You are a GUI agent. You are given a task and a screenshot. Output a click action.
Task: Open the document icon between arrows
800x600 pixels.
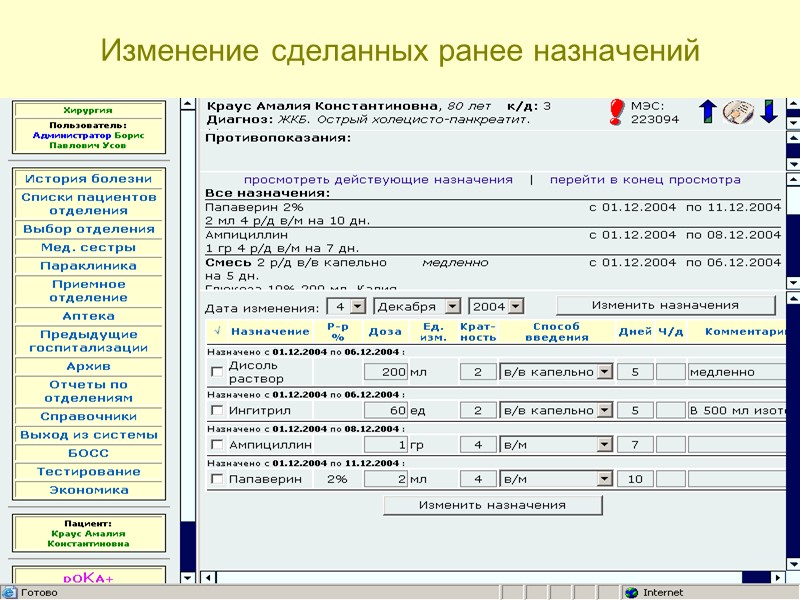click(x=738, y=112)
